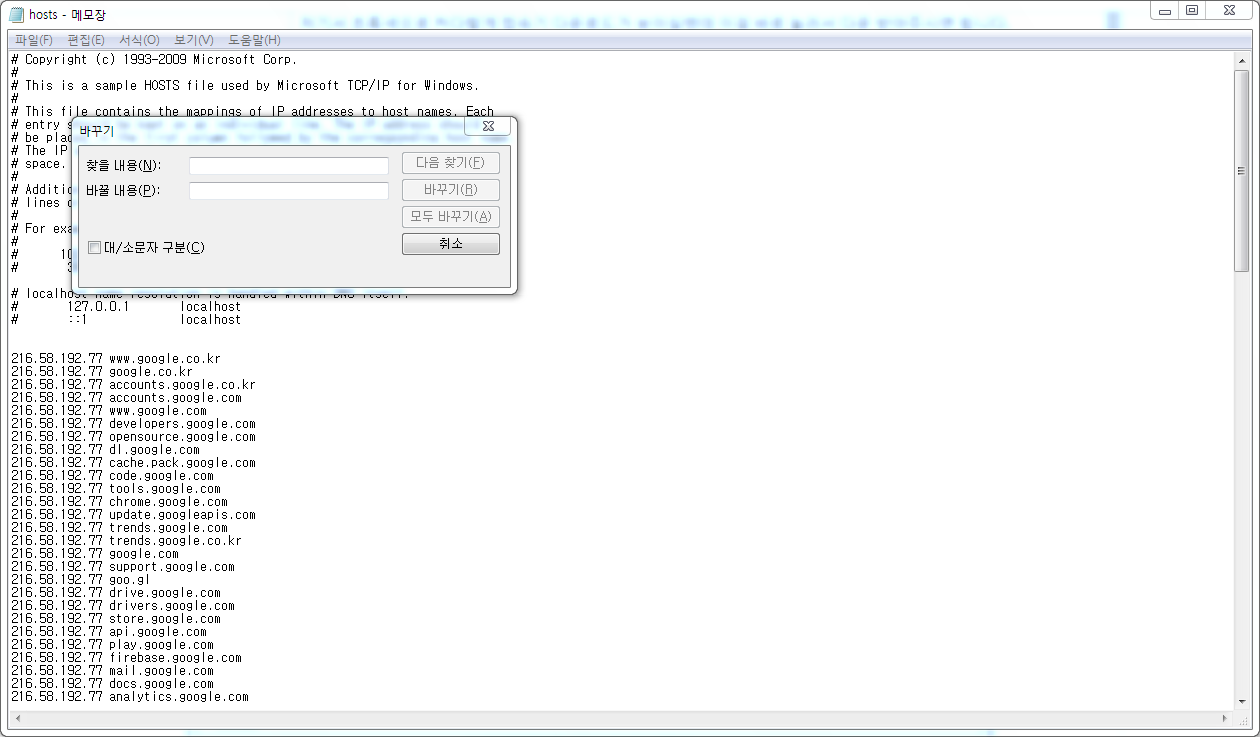Click the trends.google.com line
The height and width of the screenshot is (737, 1260).
(119, 527)
